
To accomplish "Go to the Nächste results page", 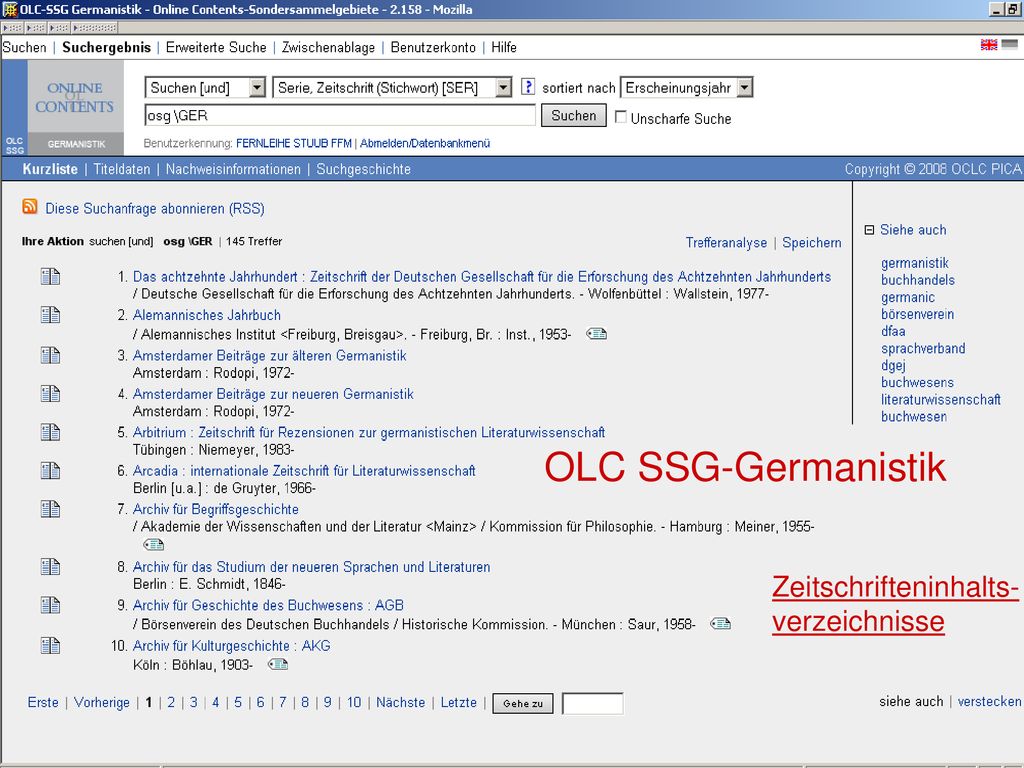I will point(400,702).
